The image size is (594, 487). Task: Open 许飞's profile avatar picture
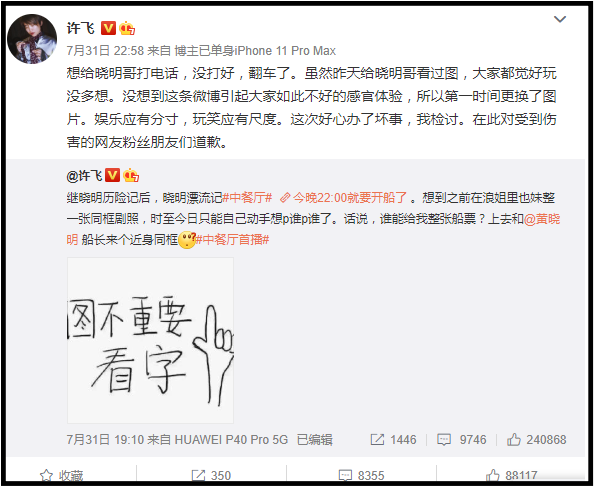point(32,39)
